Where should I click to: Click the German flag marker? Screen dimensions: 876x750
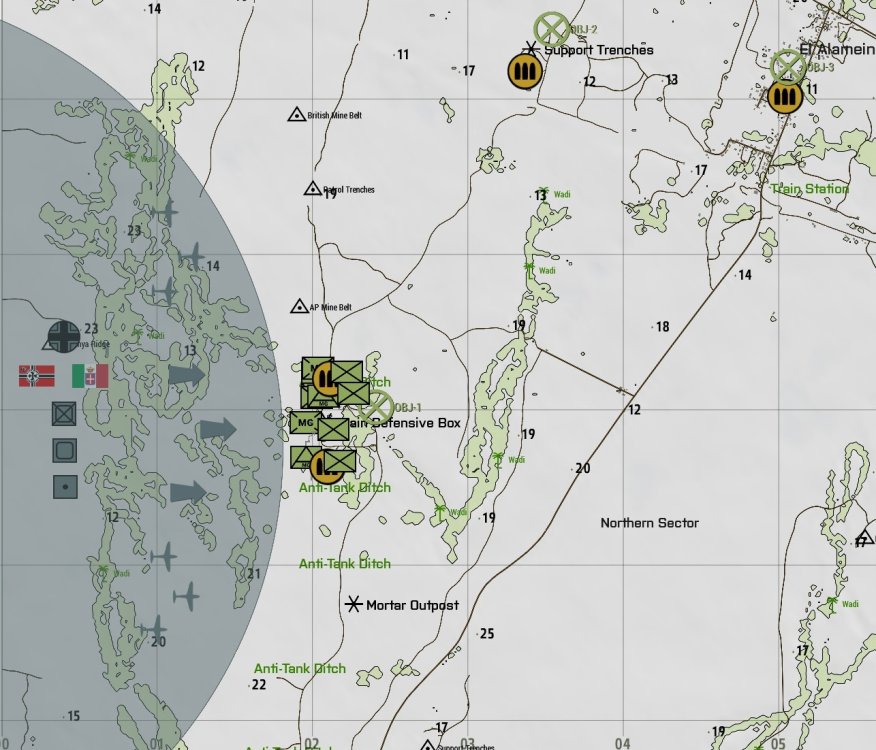point(37,376)
